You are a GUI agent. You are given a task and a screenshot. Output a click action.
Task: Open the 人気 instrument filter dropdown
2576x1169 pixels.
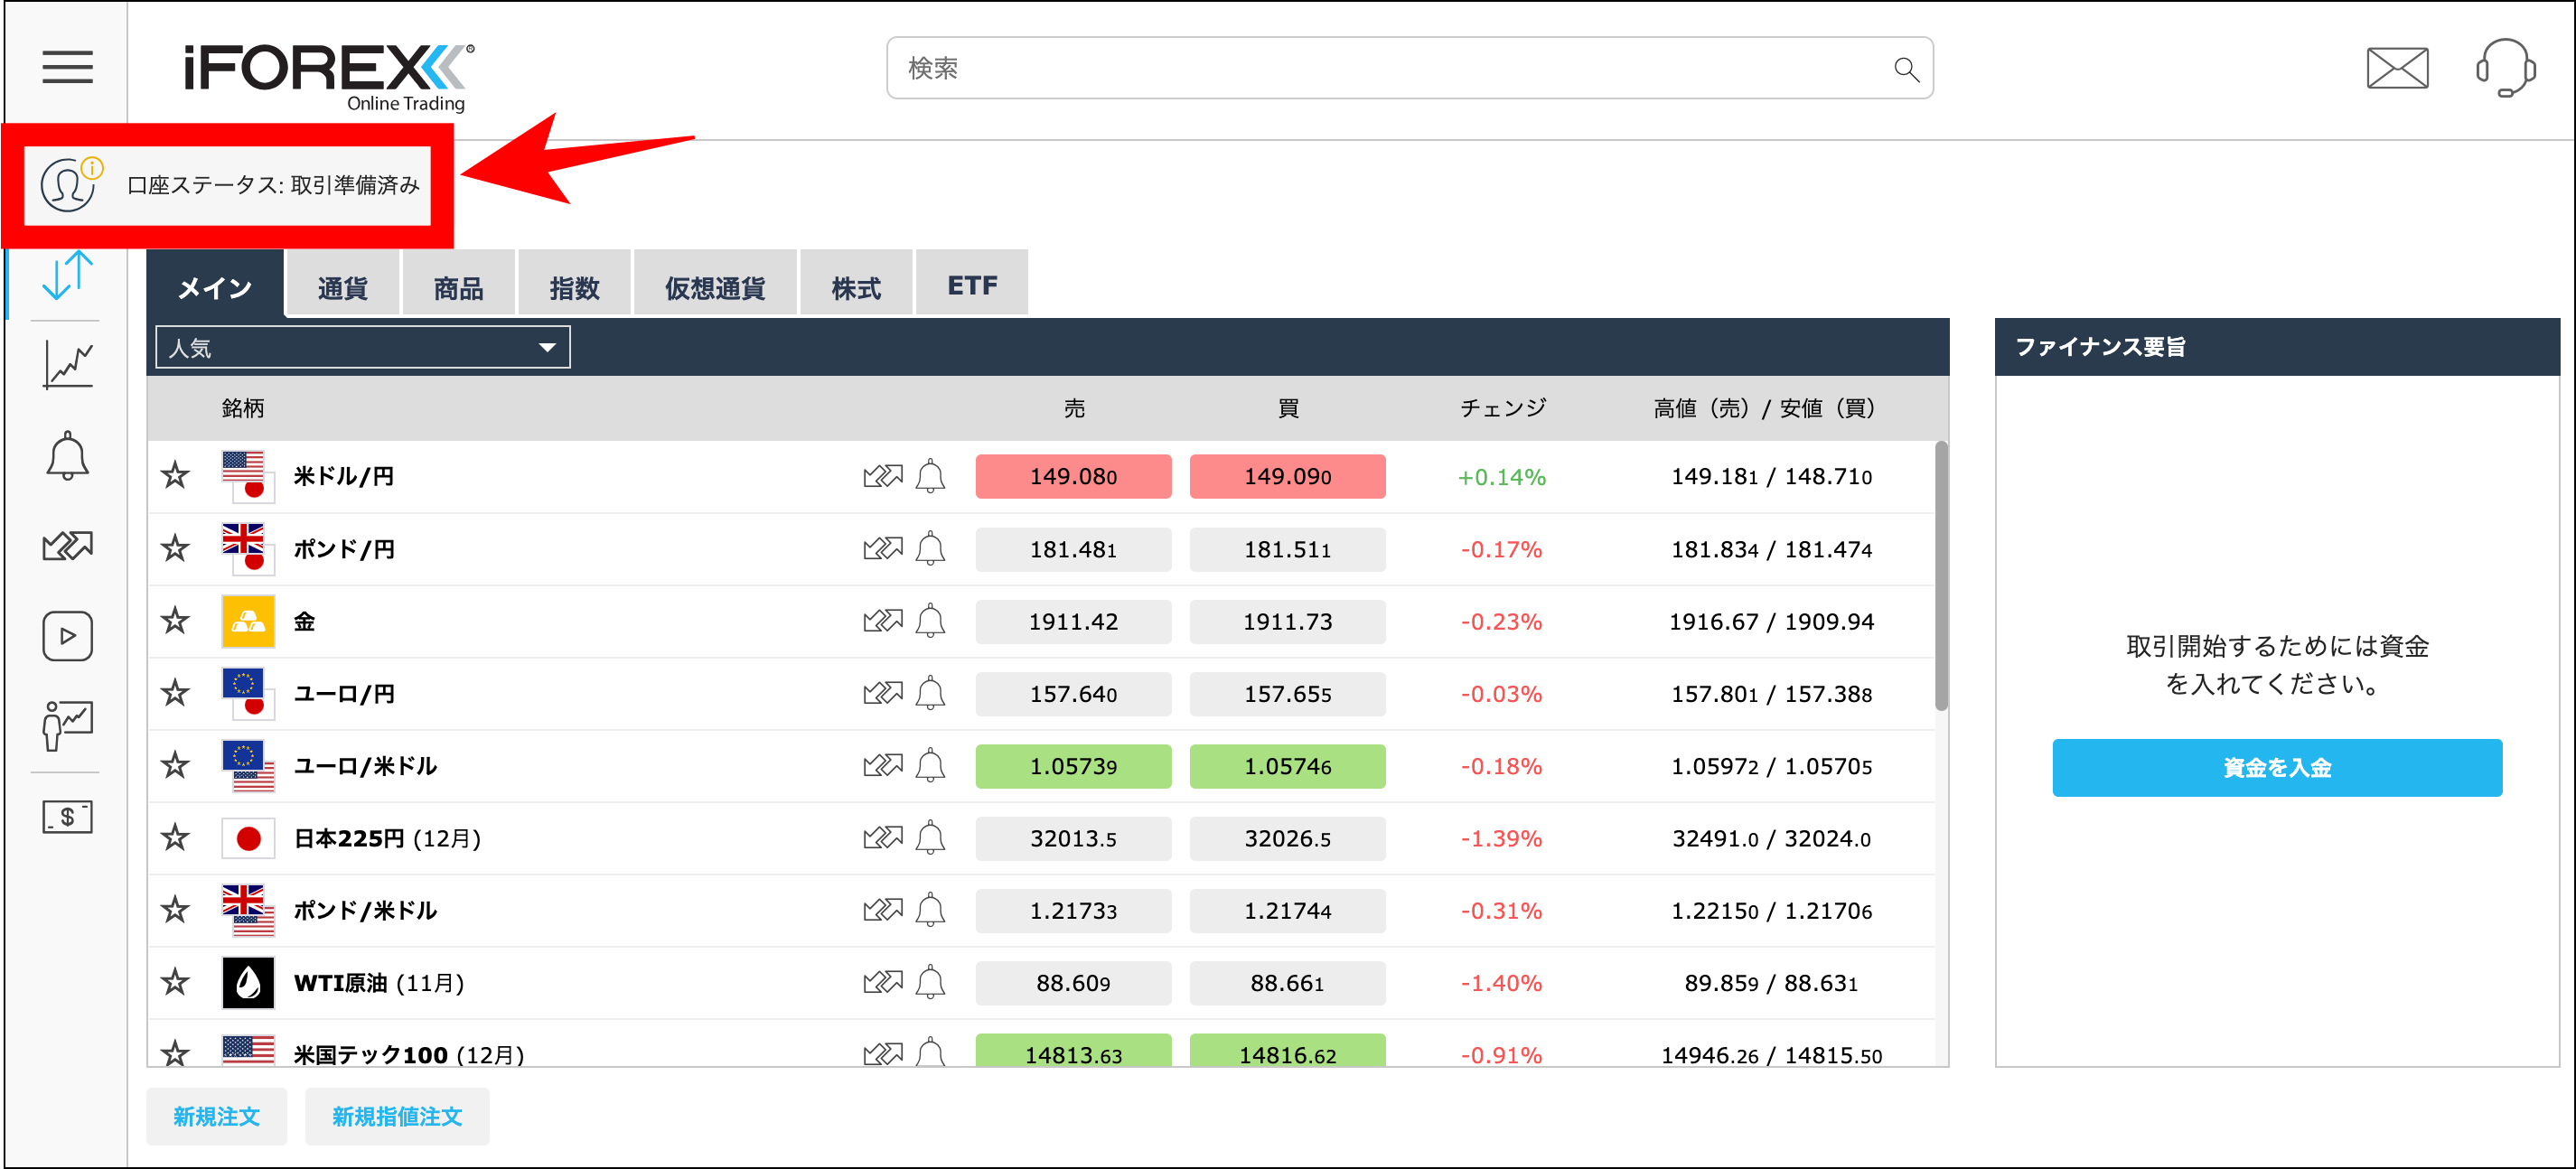pos(362,347)
